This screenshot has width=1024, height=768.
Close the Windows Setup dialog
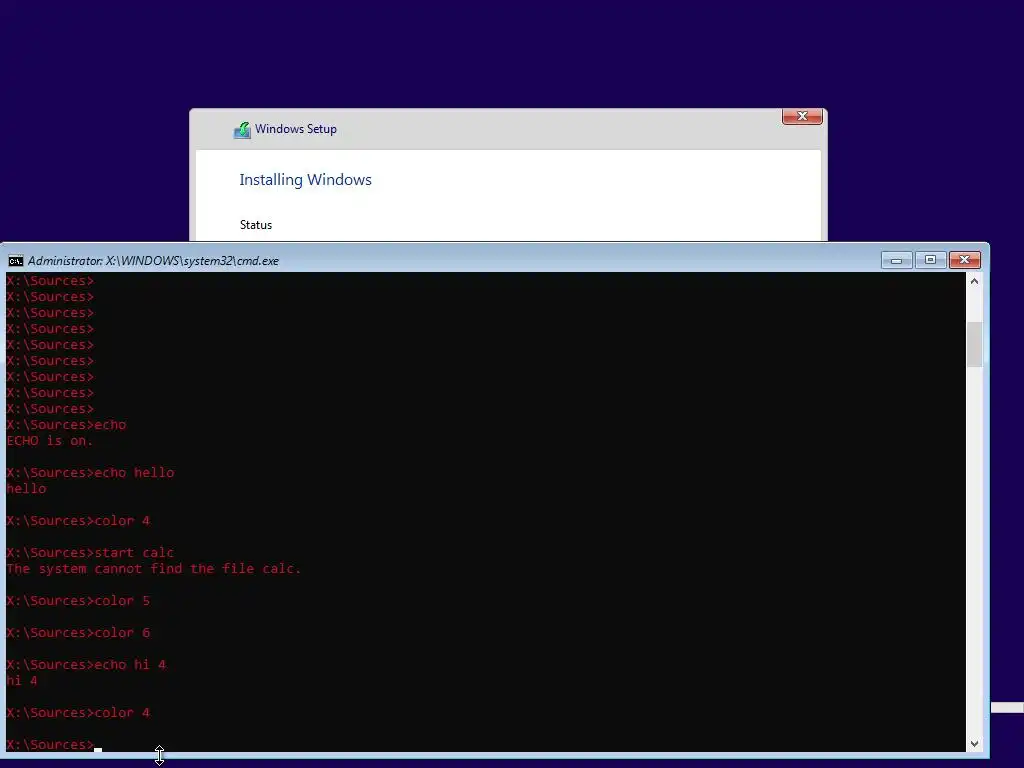tap(802, 116)
